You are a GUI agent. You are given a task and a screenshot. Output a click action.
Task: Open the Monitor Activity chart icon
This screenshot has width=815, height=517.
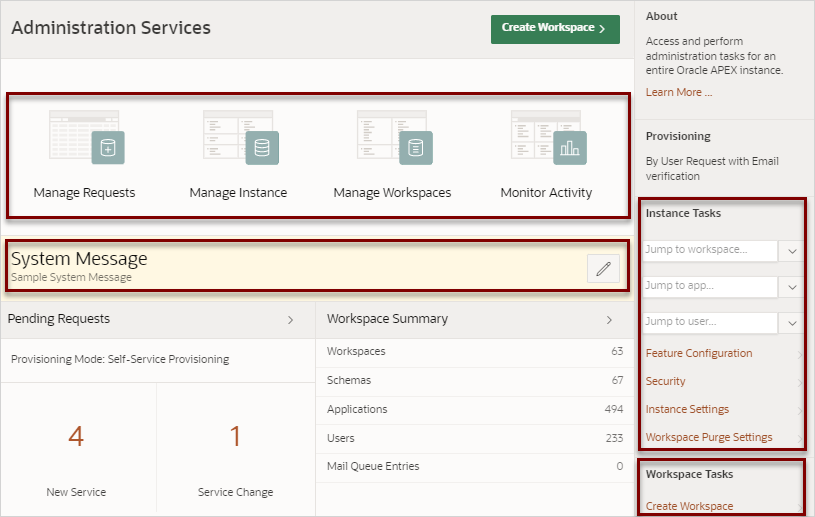pos(548,138)
